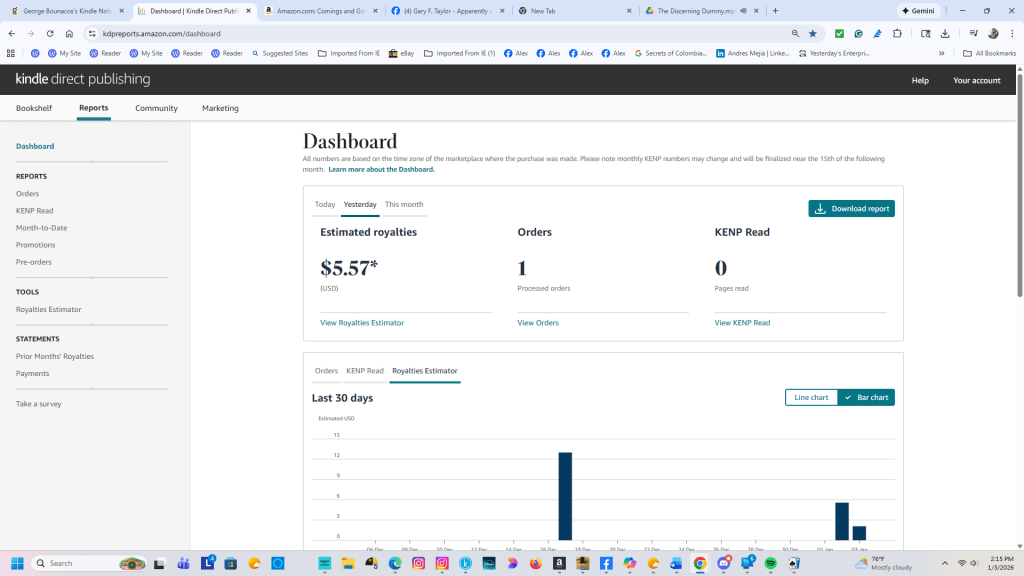Image resolution: width=1024 pixels, height=576 pixels.
Task: Open the Marketing menu tab
Action: (220, 108)
